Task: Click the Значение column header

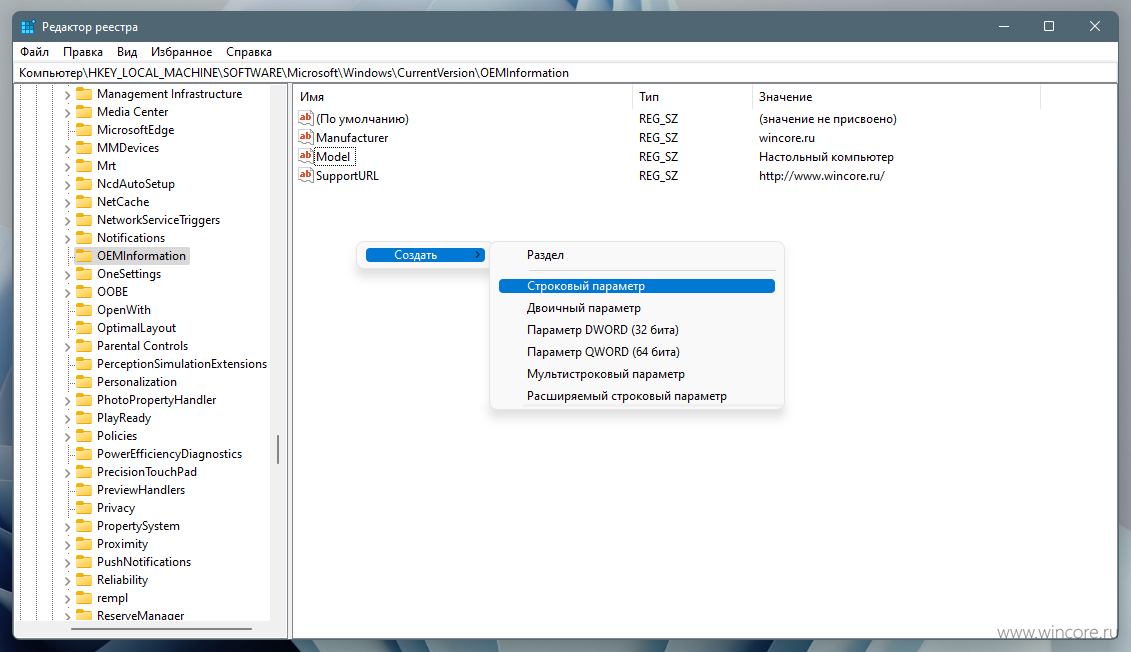Action: (x=897, y=97)
